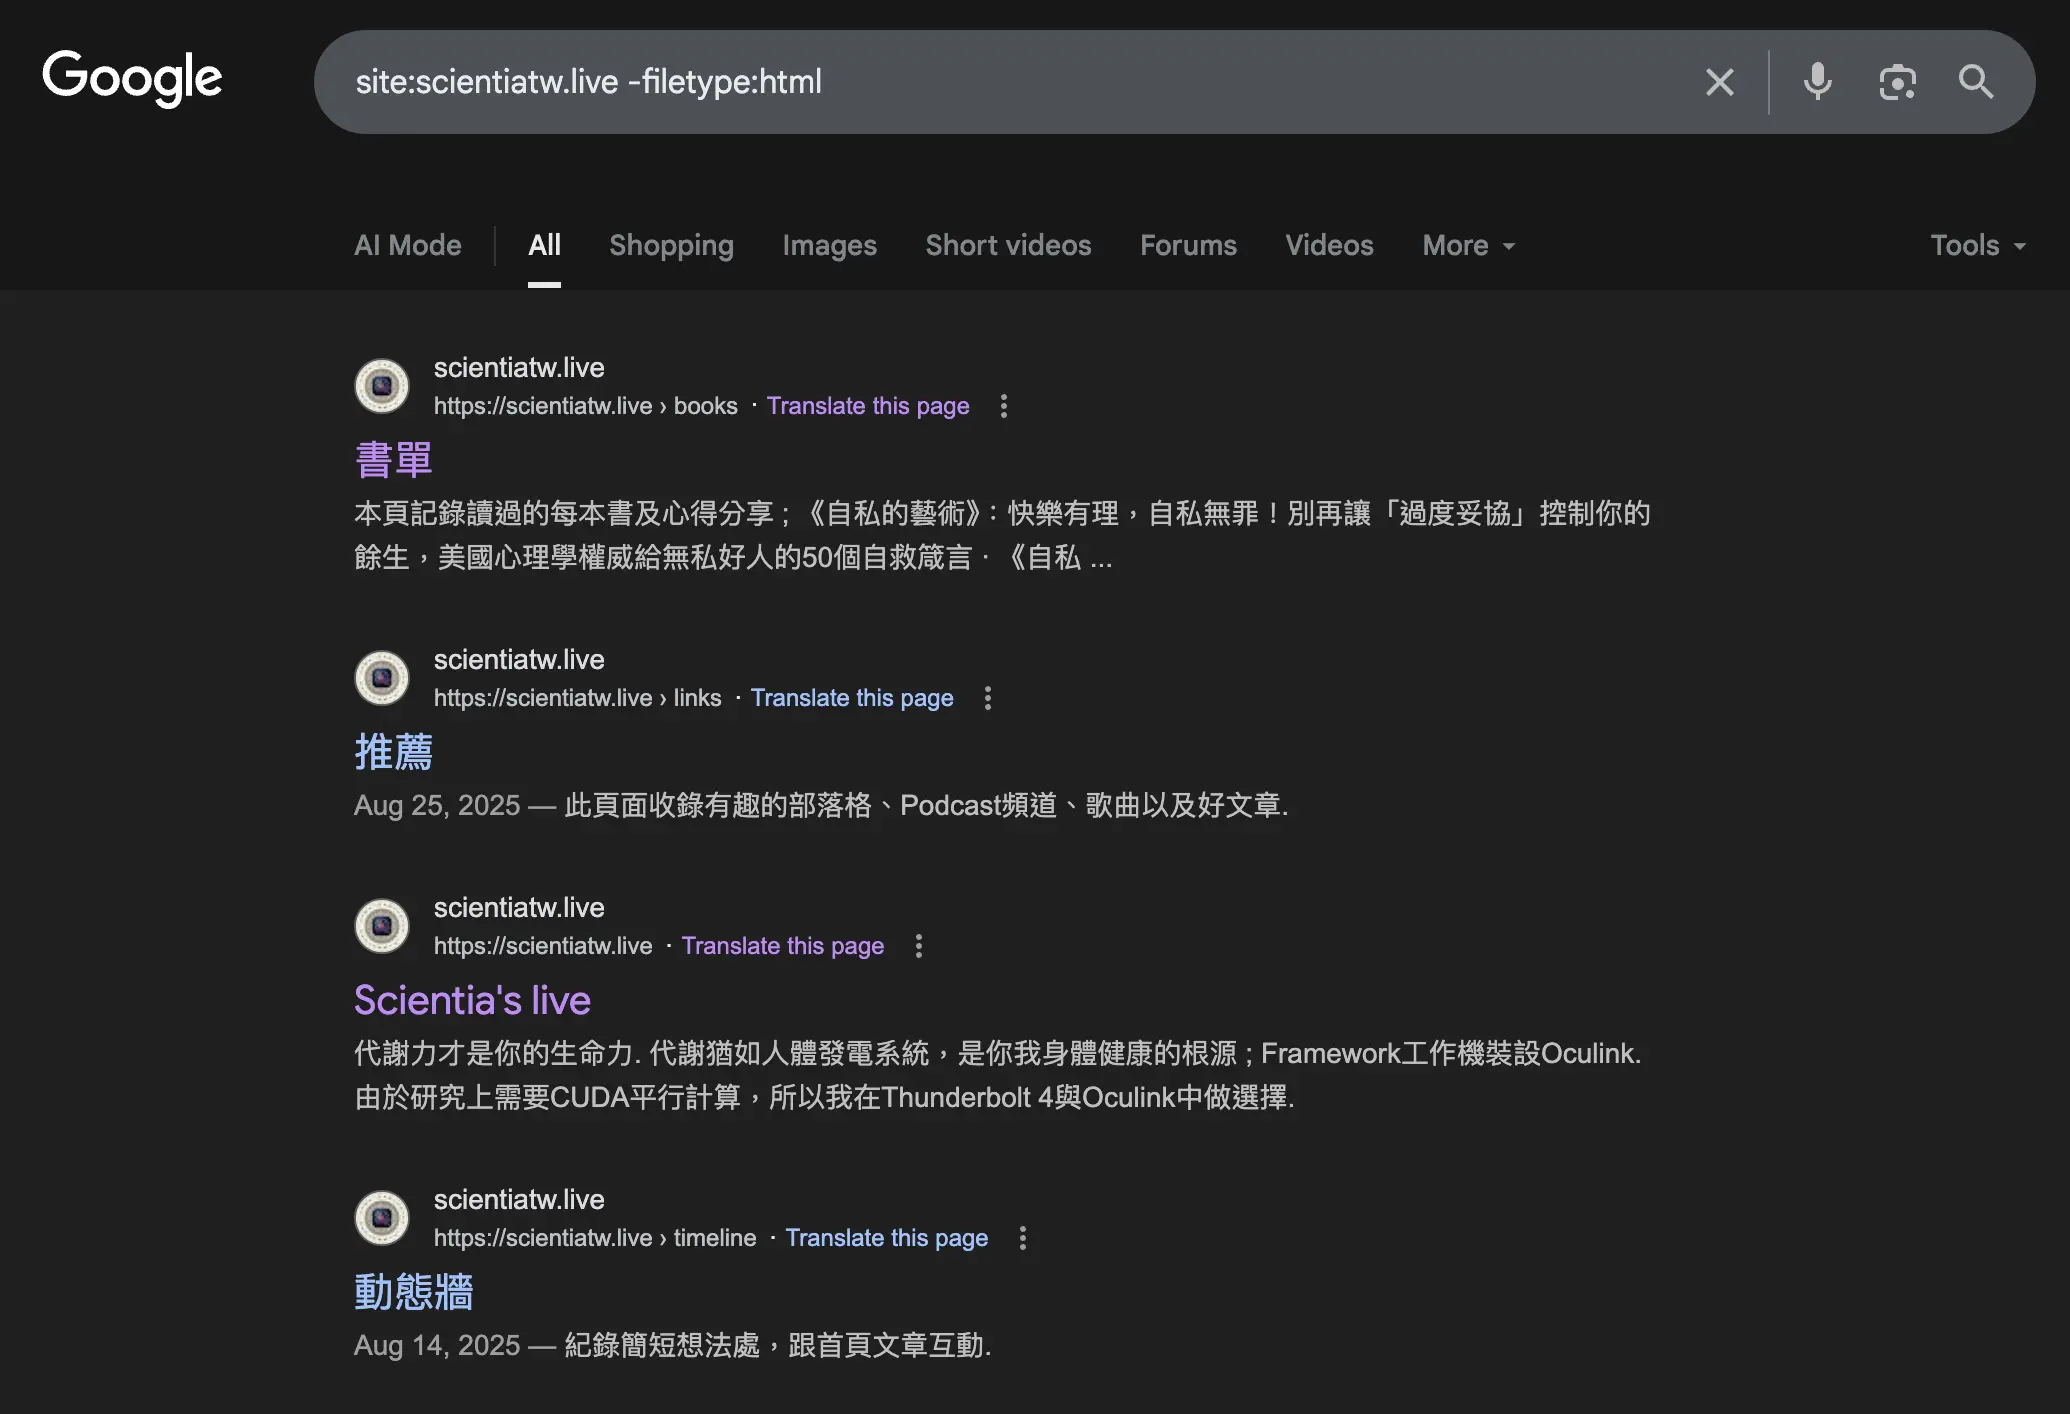This screenshot has height=1414, width=2070.
Task: Select the Short videos tab
Action: pyautogui.click(x=1008, y=246)
